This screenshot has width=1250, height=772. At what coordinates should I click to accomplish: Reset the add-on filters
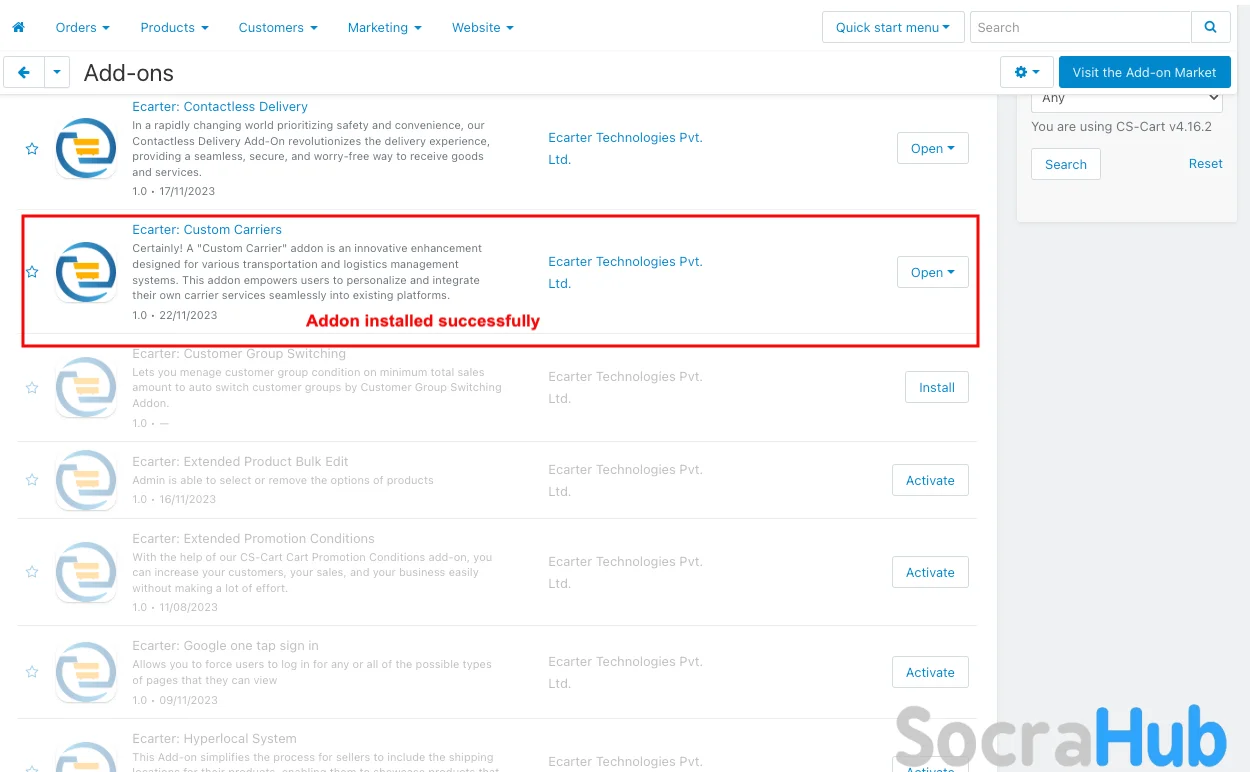tap(1205, 163)
